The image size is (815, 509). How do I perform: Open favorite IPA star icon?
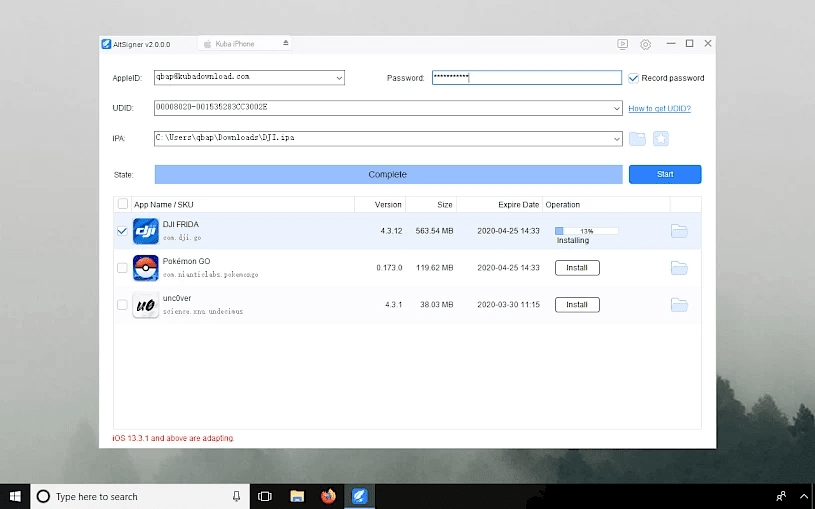point(661,138)
